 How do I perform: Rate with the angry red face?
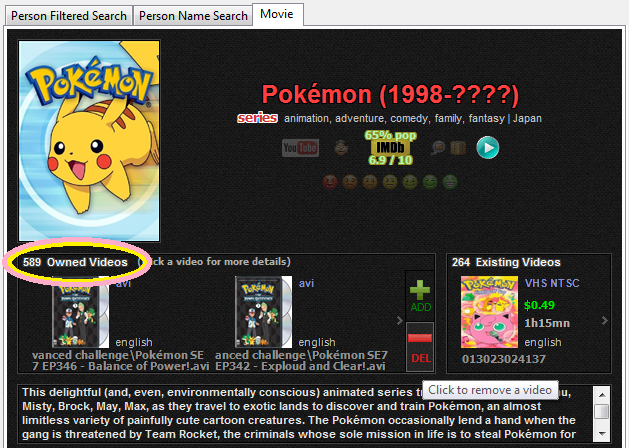[x=330, y=182]
